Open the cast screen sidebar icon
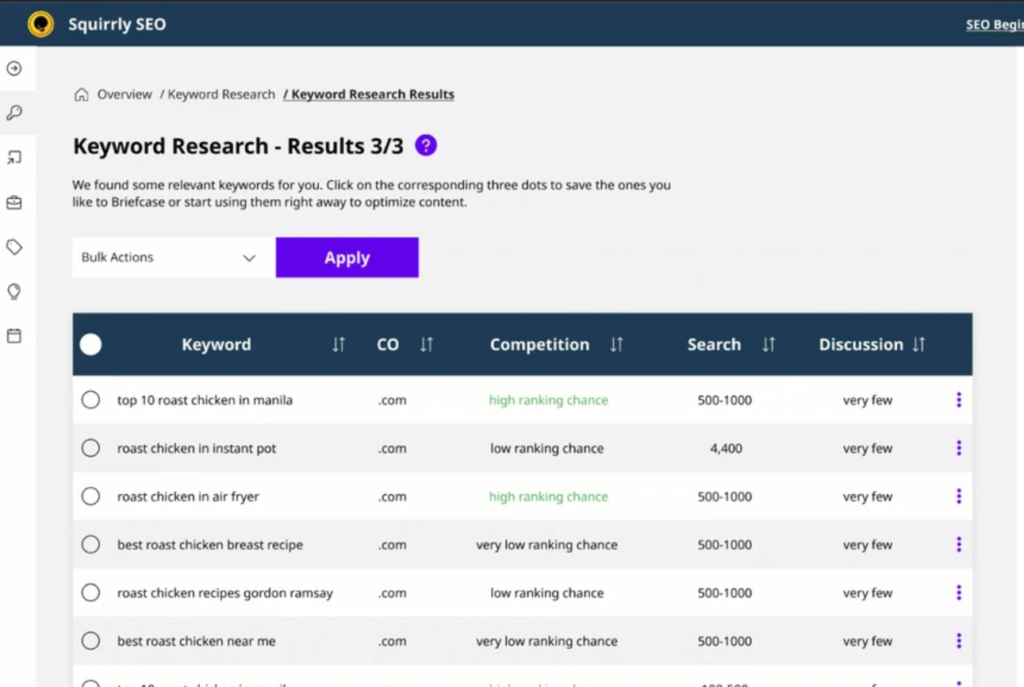 [14, 157]
